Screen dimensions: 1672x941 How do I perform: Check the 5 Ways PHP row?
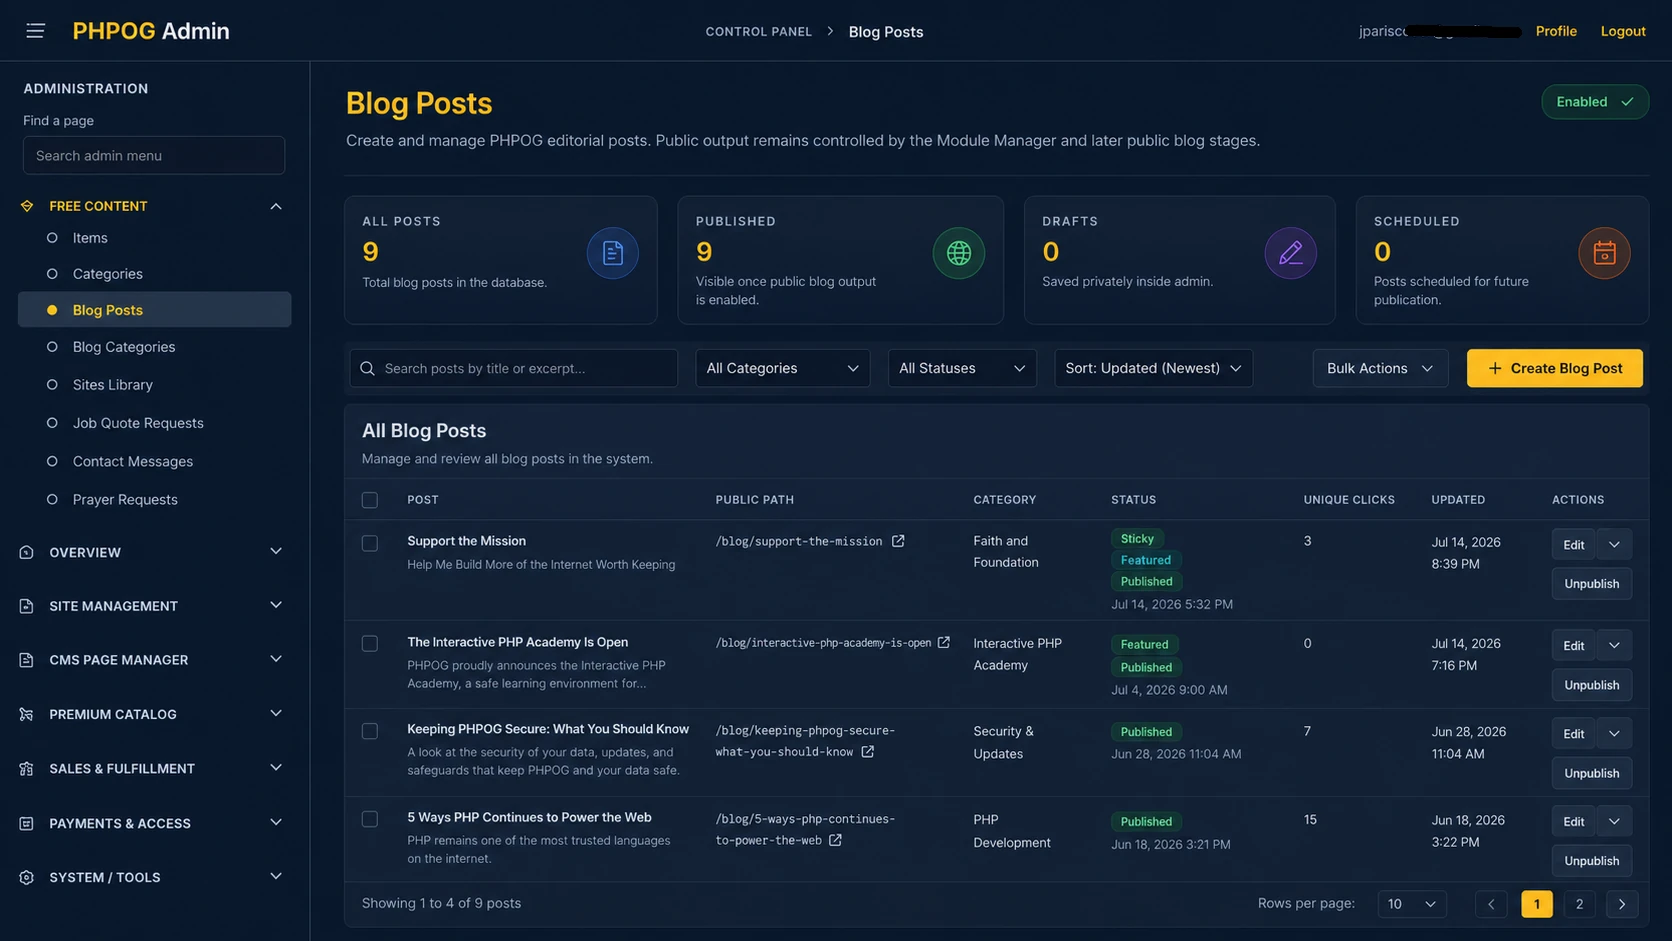tap(370, 819)
